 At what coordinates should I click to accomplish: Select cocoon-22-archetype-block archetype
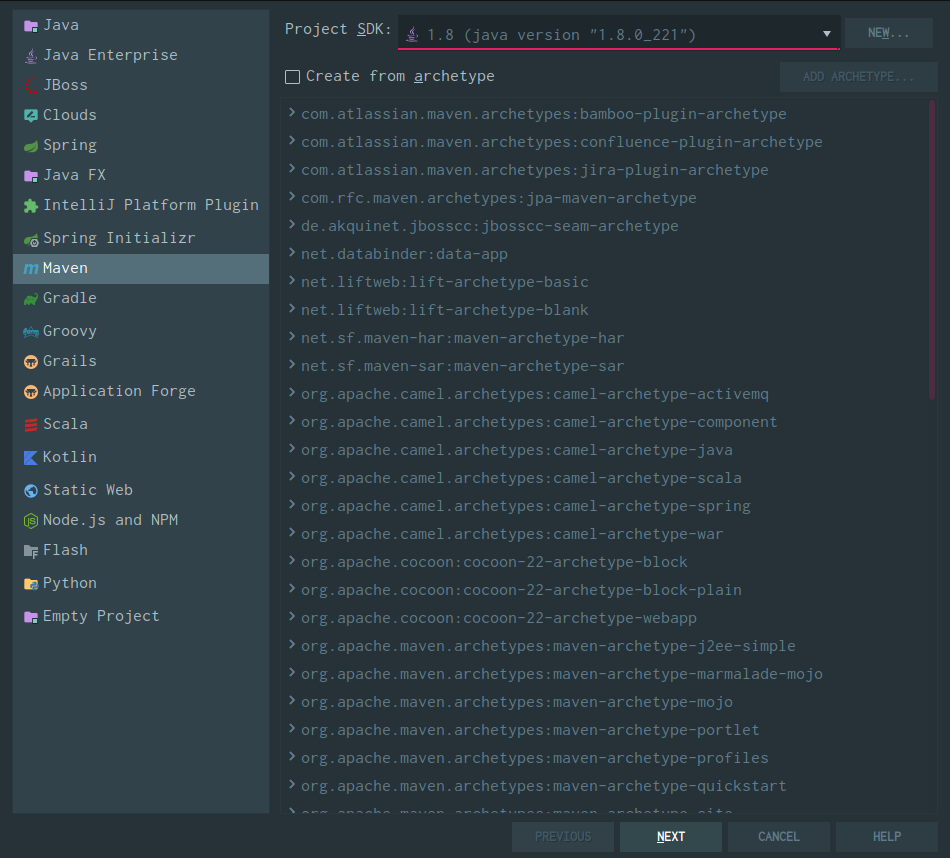point(494,562)
